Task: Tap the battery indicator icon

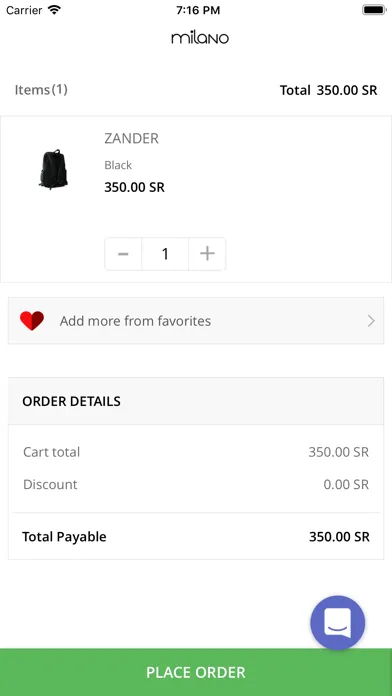Action: [374, 10]
